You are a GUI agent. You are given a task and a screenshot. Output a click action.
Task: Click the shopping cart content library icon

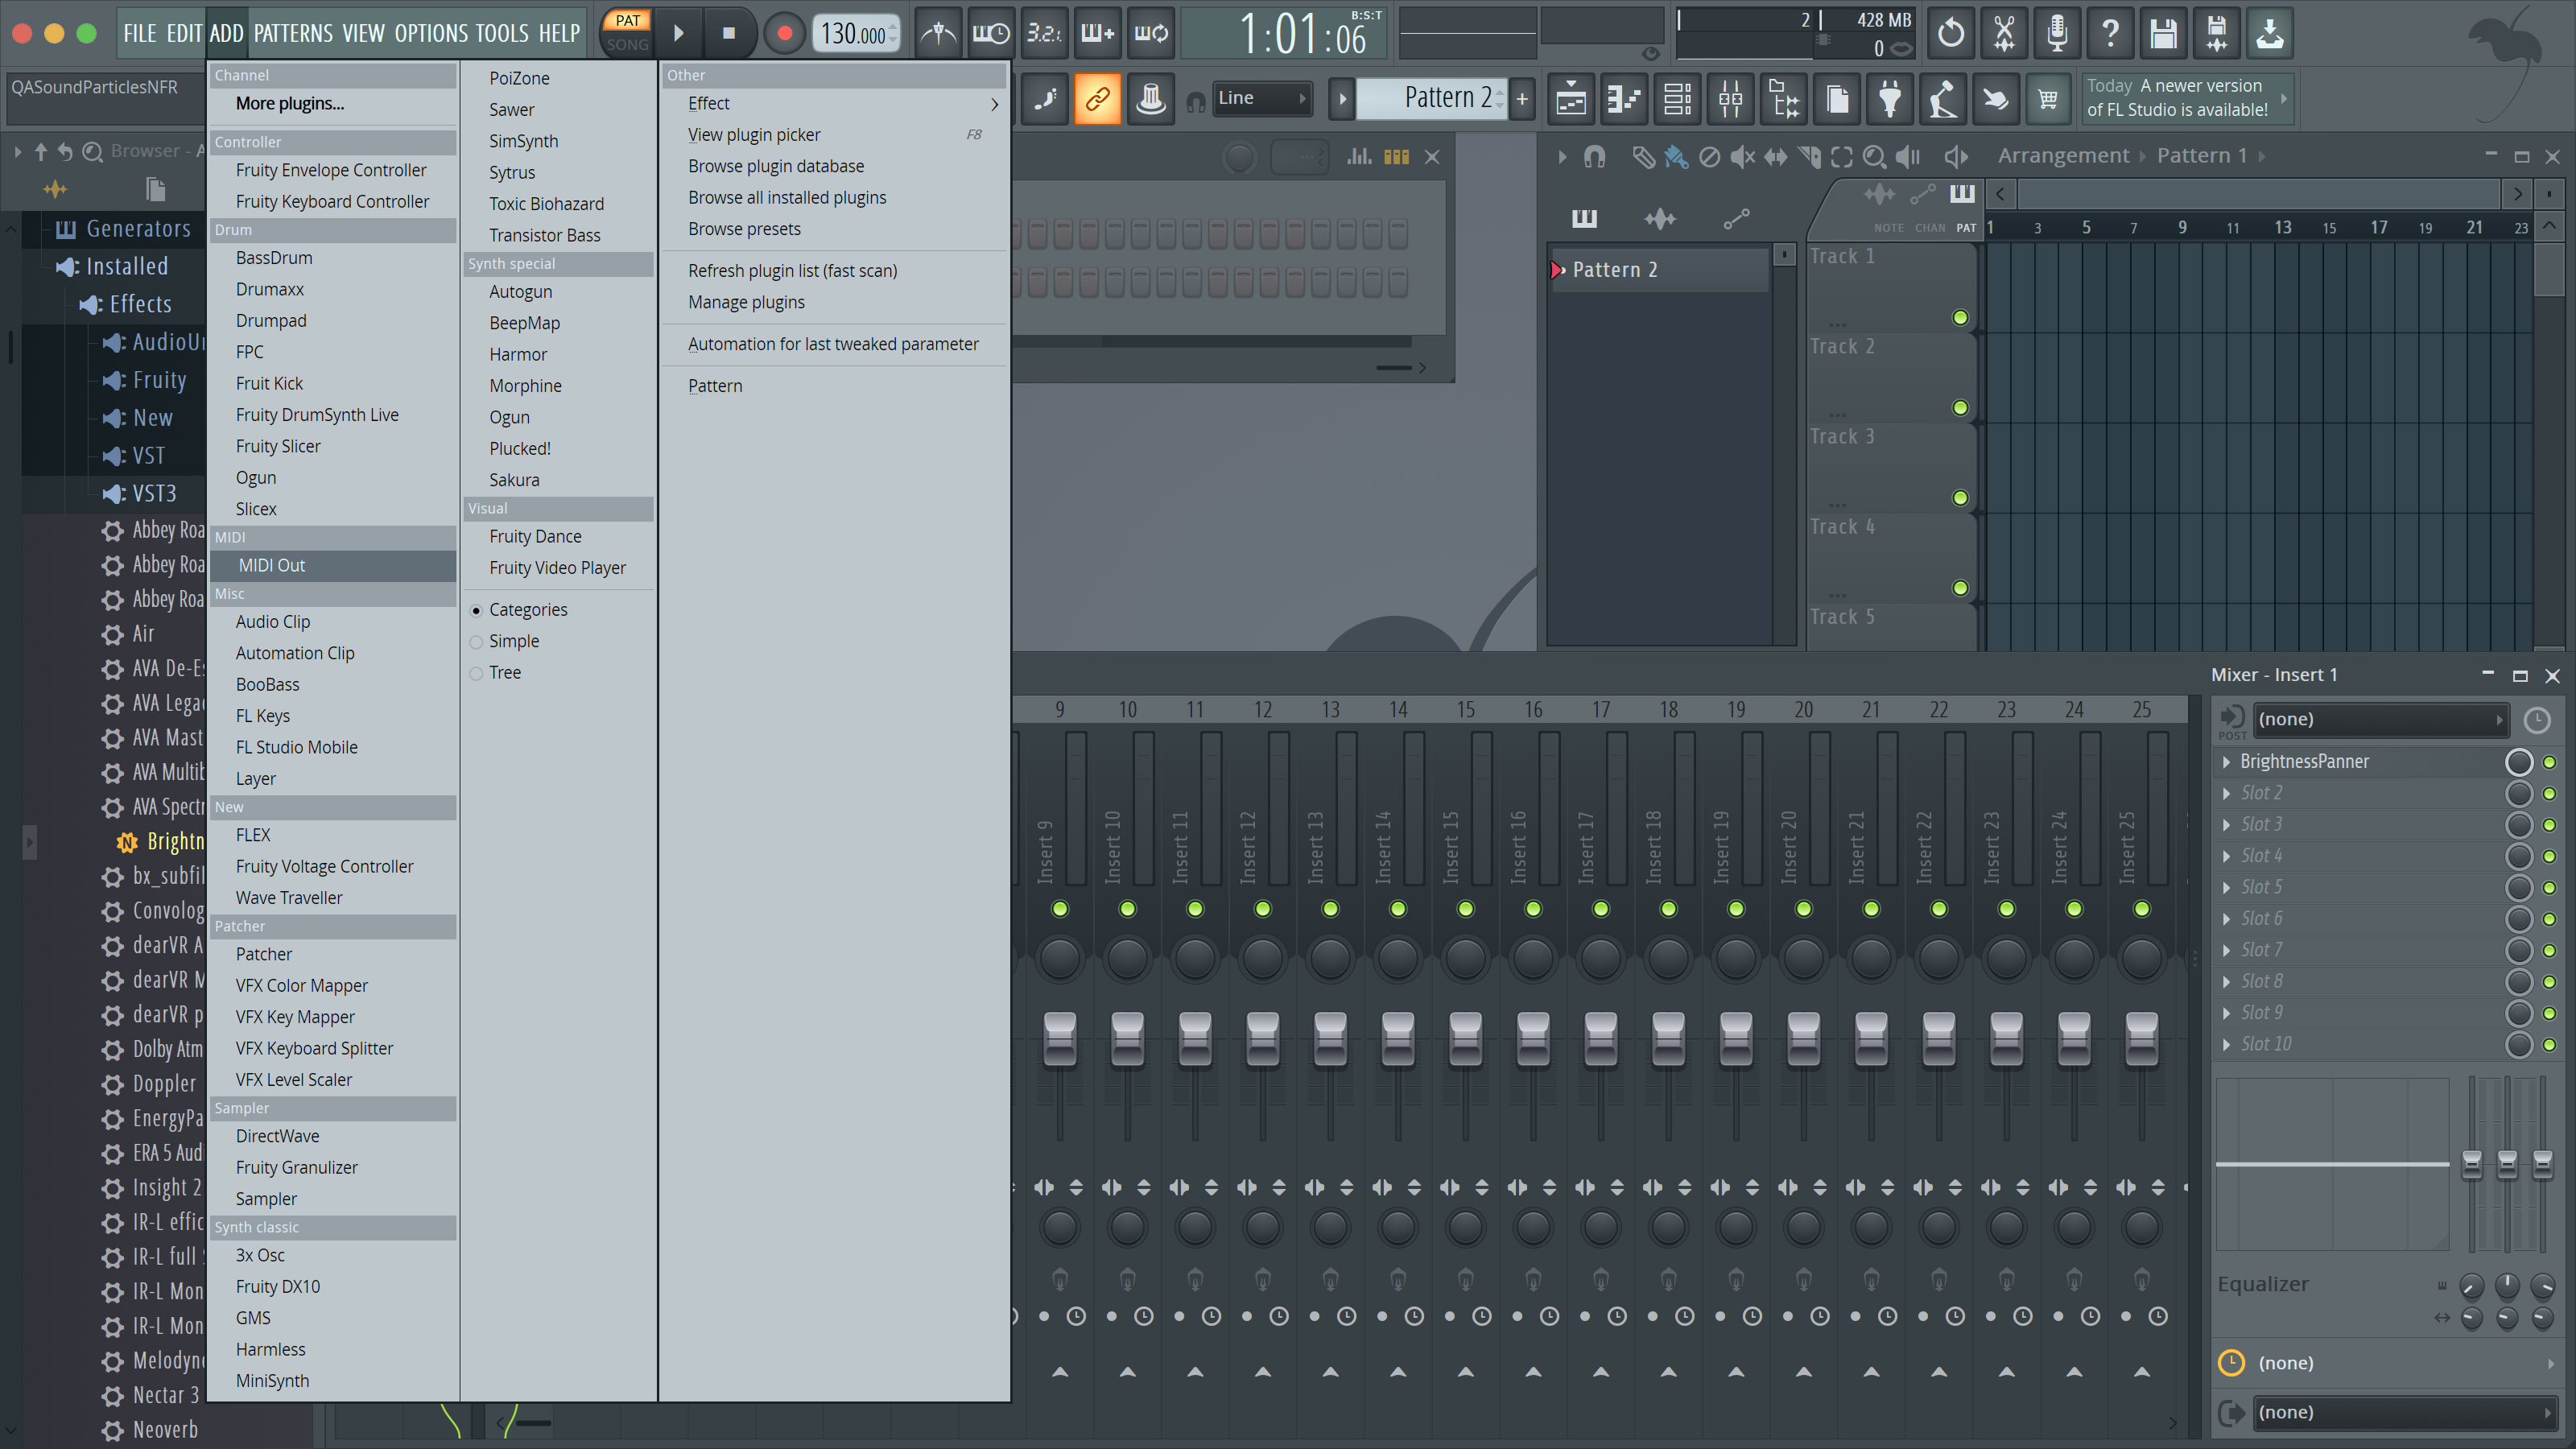tap(2048, 99)
